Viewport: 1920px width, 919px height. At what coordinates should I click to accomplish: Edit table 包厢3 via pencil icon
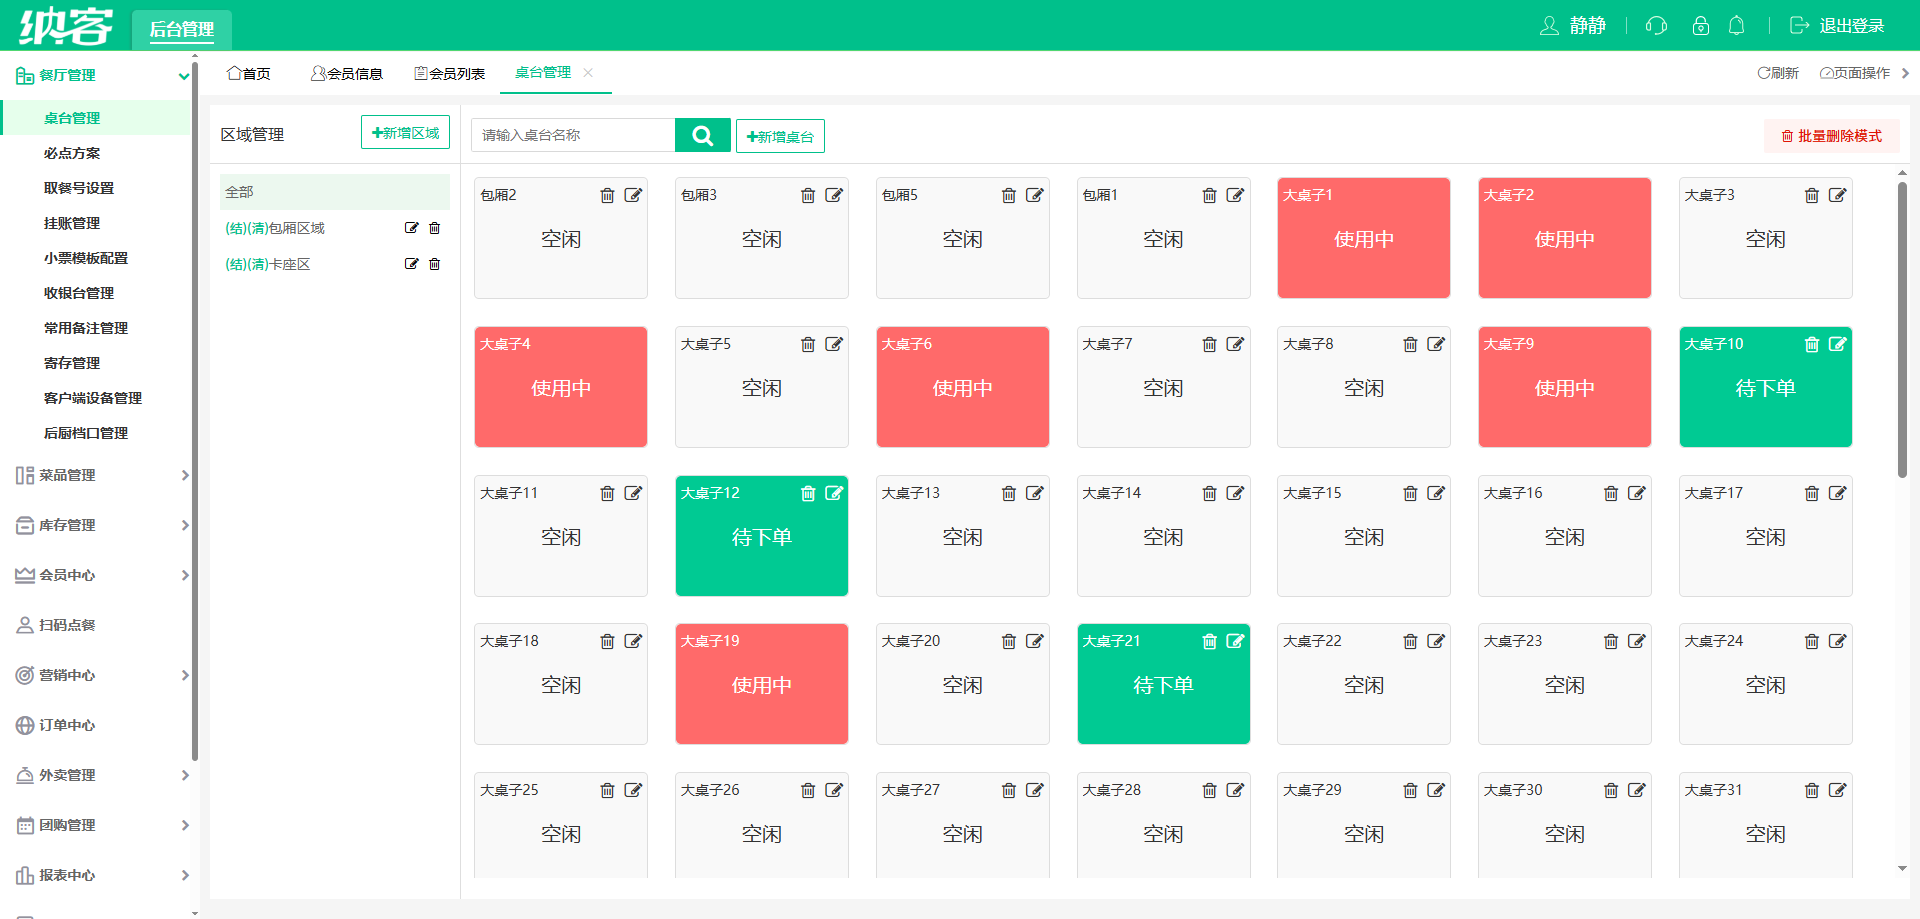834,195
